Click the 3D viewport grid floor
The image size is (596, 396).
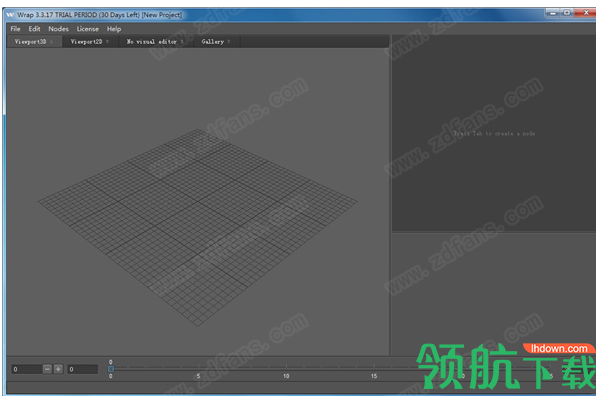[198, 227]
